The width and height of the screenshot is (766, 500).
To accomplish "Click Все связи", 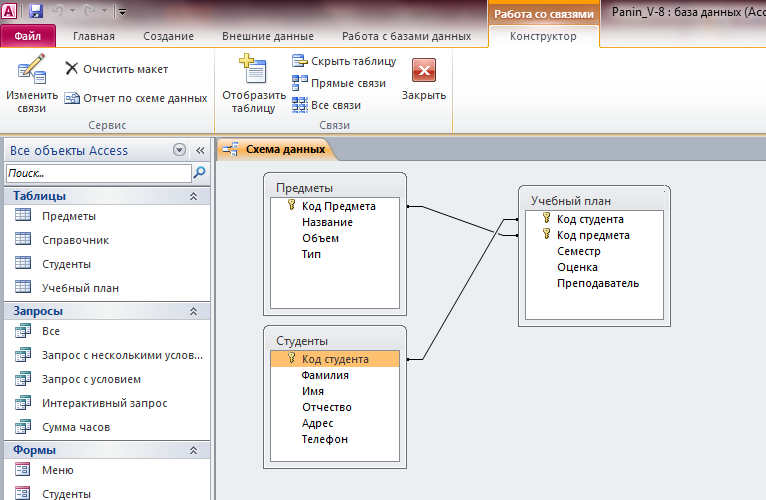I will 326,105.
